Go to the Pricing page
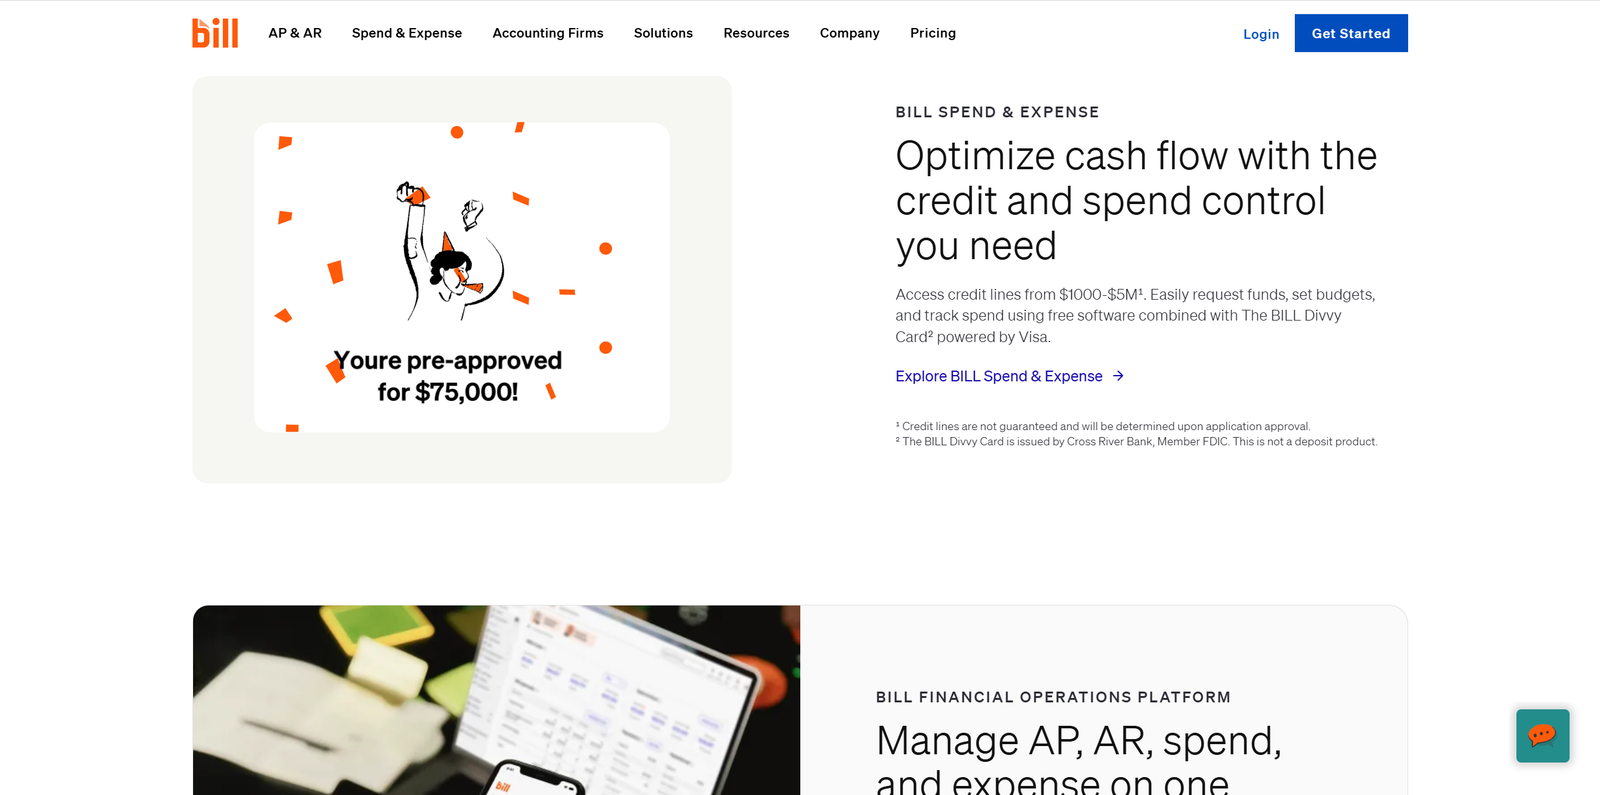 [933, 33]
